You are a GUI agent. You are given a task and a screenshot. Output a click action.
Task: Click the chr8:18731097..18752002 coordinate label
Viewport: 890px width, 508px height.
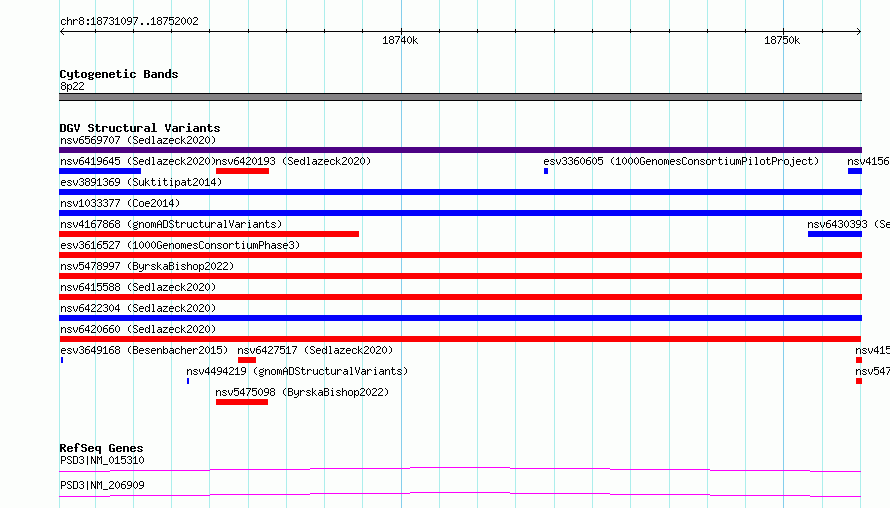(129, 21)
